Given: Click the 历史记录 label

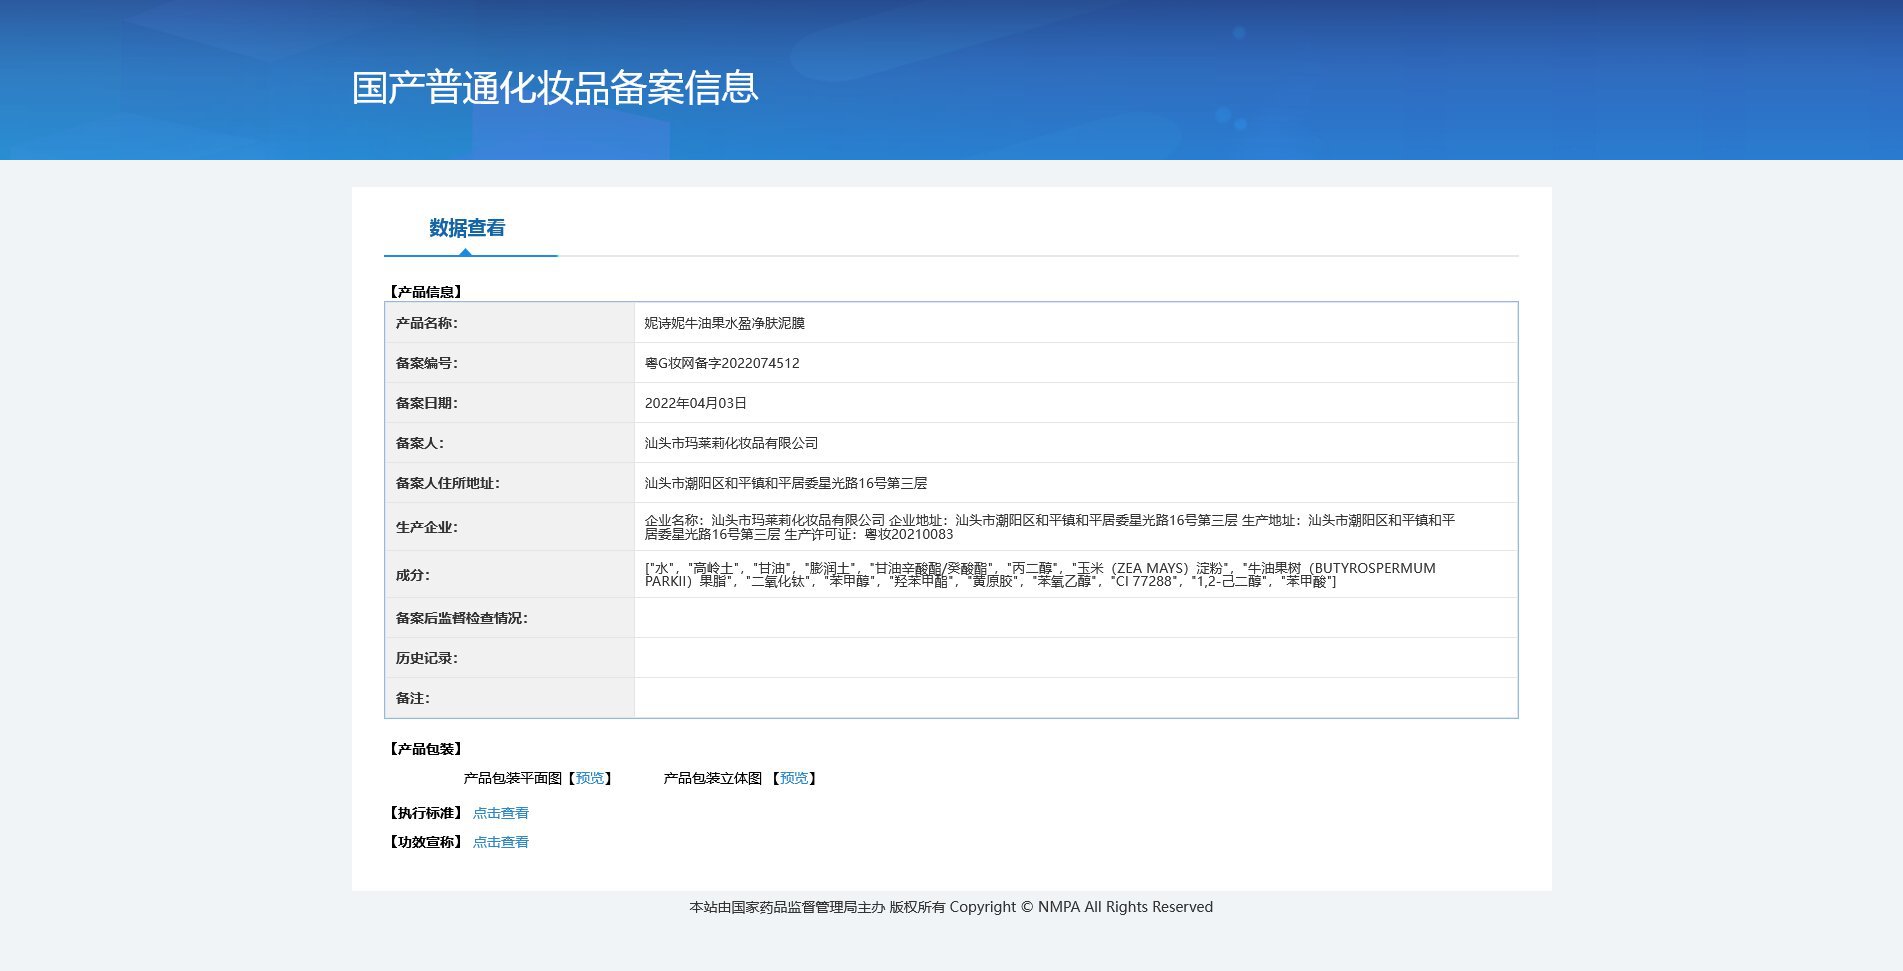Looking at the screenshot, I should pyautogui.click(x=427, y=658).
